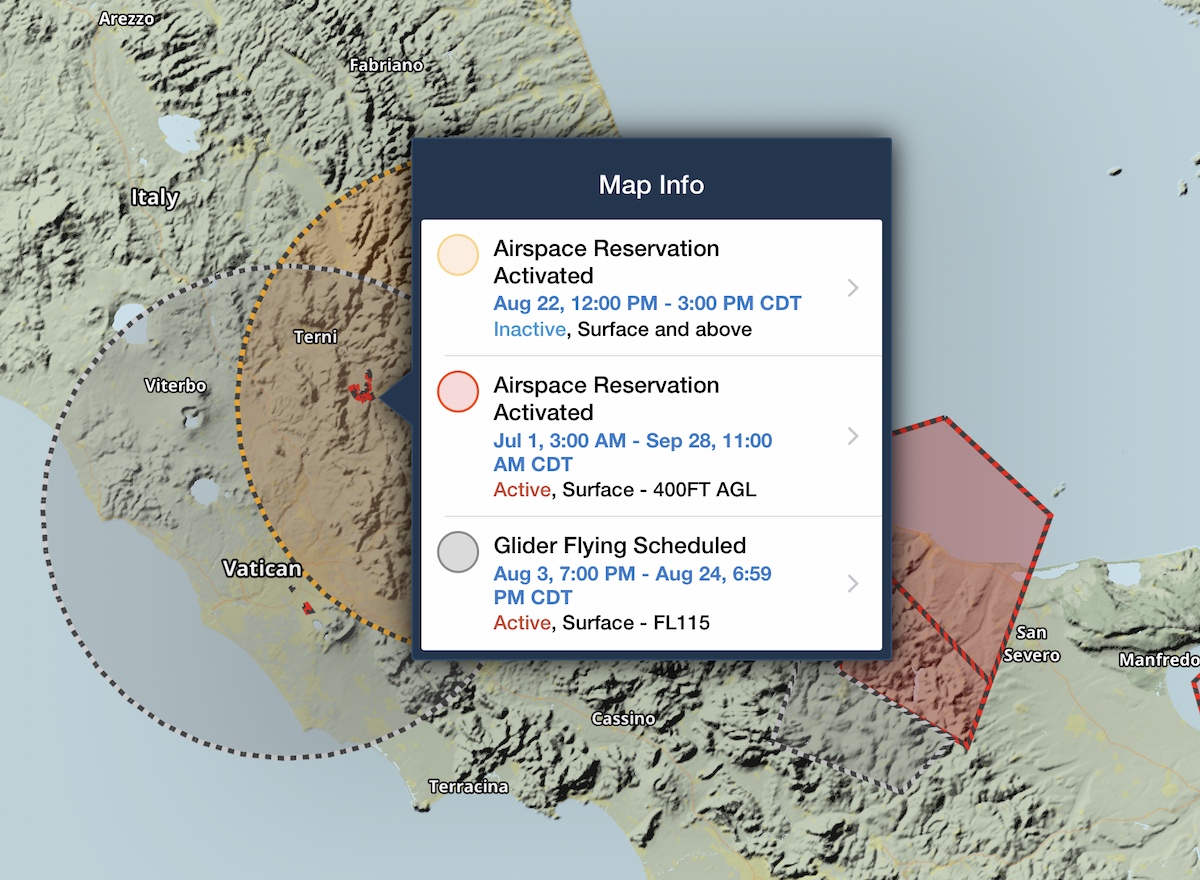Screen dimensions: 1200x880
Task: Select the inactive Airspace Reservation Activated title
Action: tap(606, 261)
